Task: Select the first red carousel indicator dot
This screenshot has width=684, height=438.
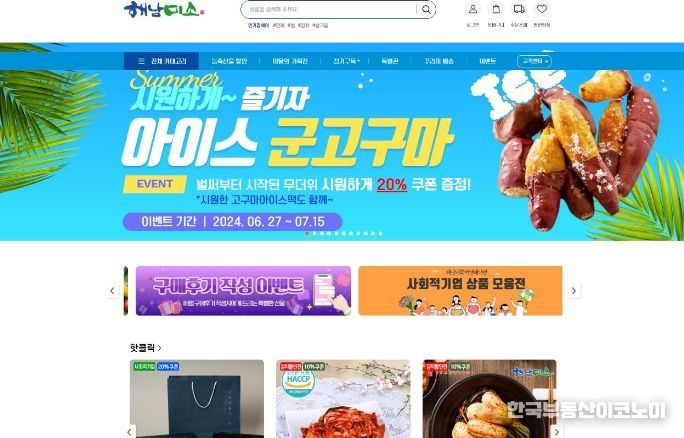Action: click(307, 233)
